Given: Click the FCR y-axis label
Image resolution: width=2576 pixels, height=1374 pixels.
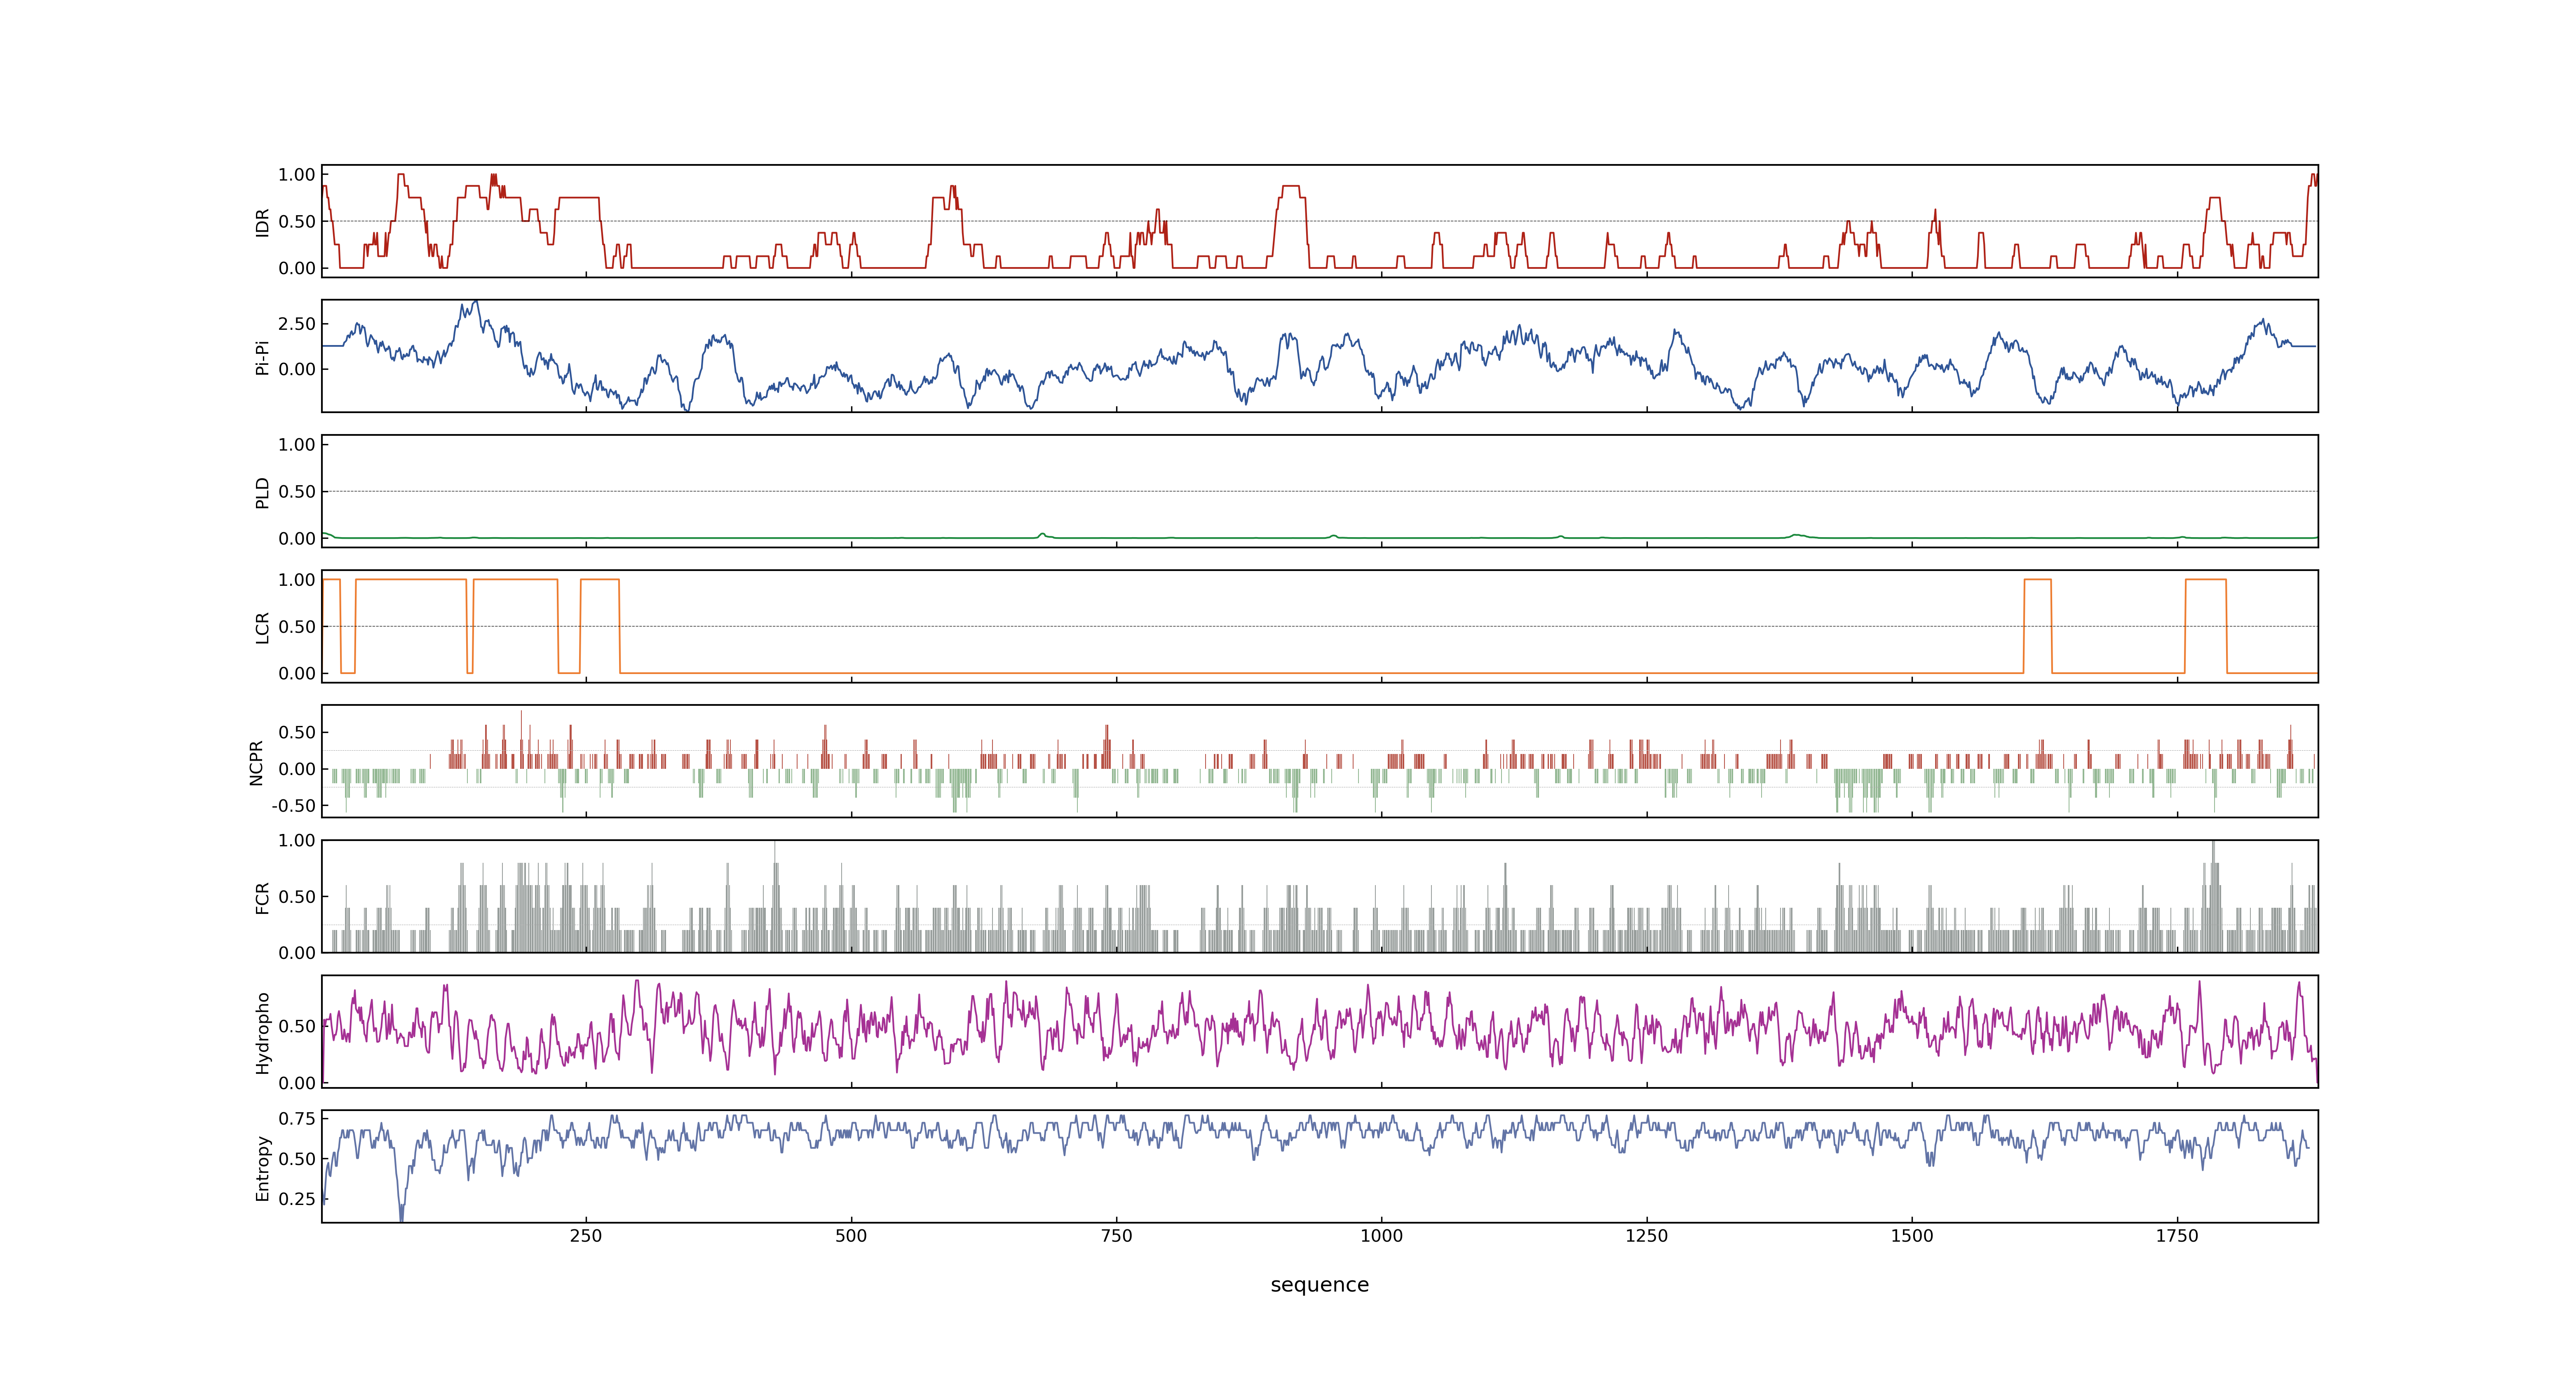Looking at the screenshot, I should coord(262,897).
